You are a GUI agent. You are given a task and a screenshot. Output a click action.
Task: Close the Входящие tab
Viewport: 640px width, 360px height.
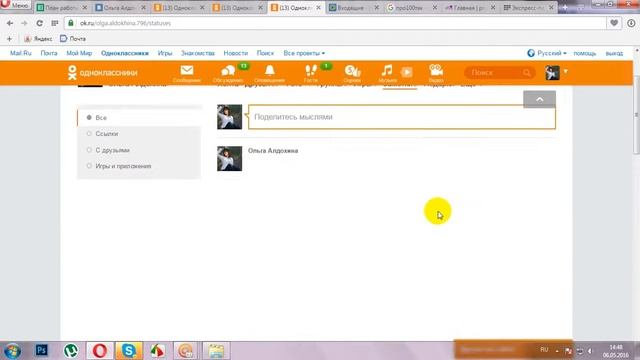[x=376, y=8]
